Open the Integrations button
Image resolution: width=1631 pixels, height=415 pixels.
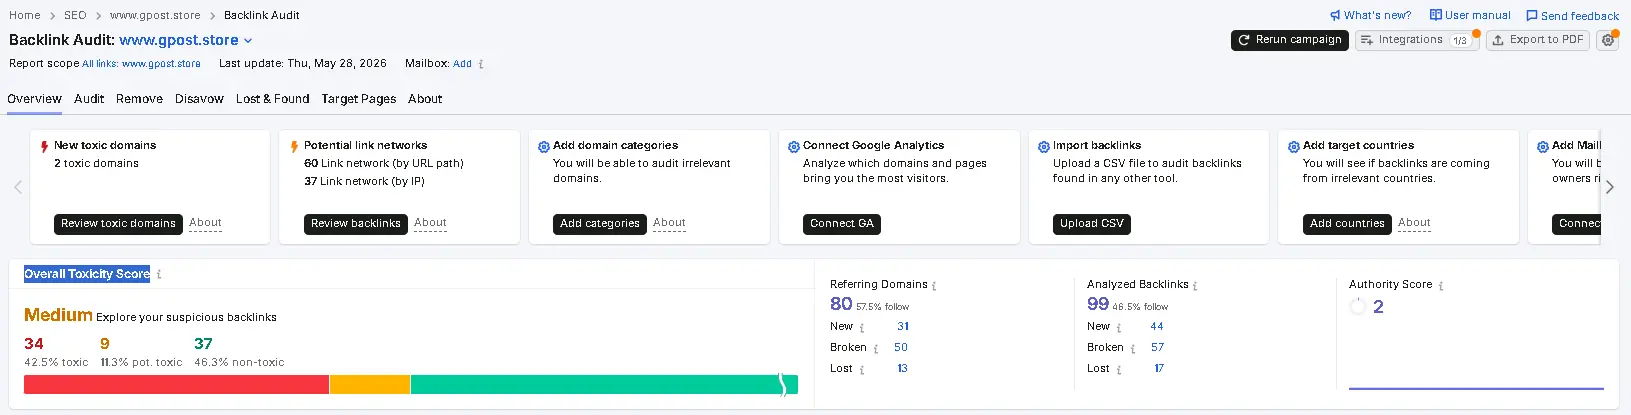(x=1417, y=40)
